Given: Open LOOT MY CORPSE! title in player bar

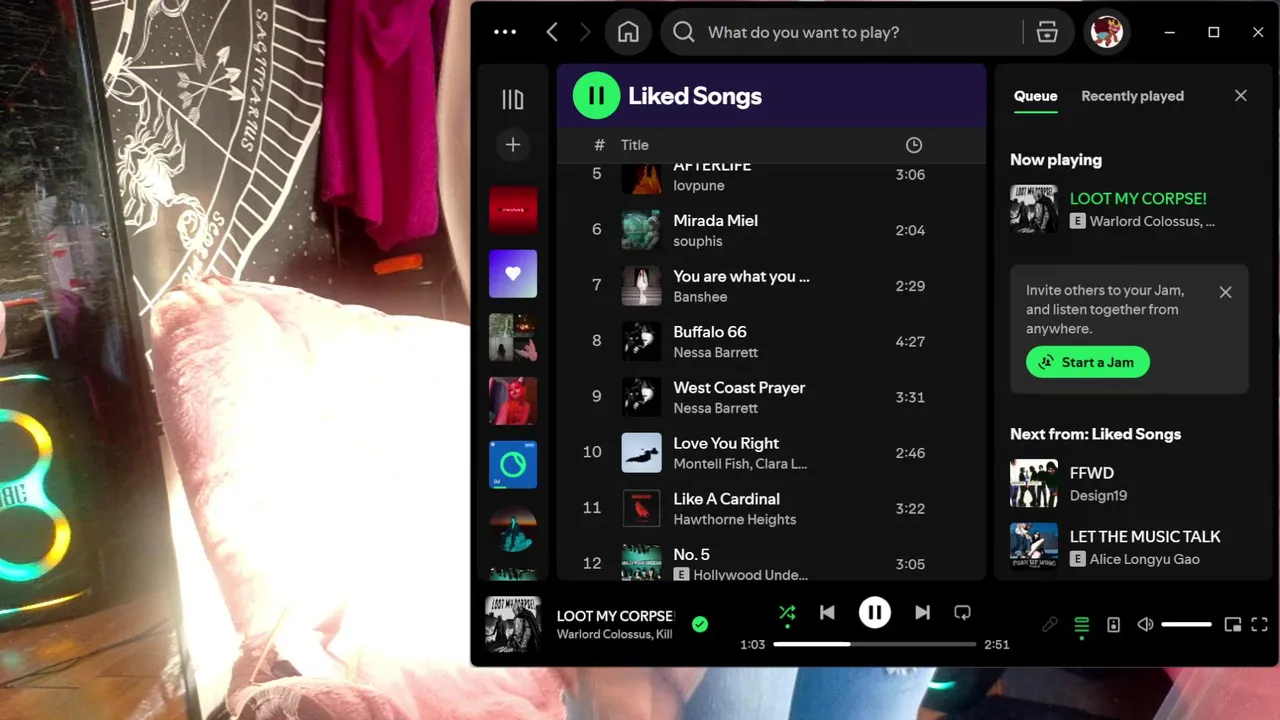Looking at the screenshot, I should [615, 616].
